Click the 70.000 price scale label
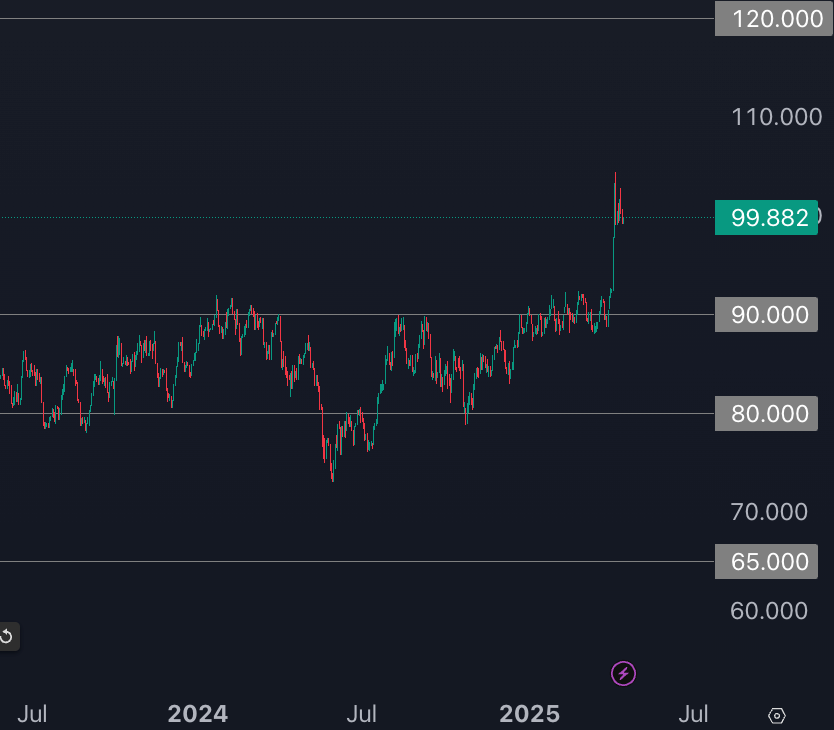Viewport: 834px width, 730px height. [769, 512]
